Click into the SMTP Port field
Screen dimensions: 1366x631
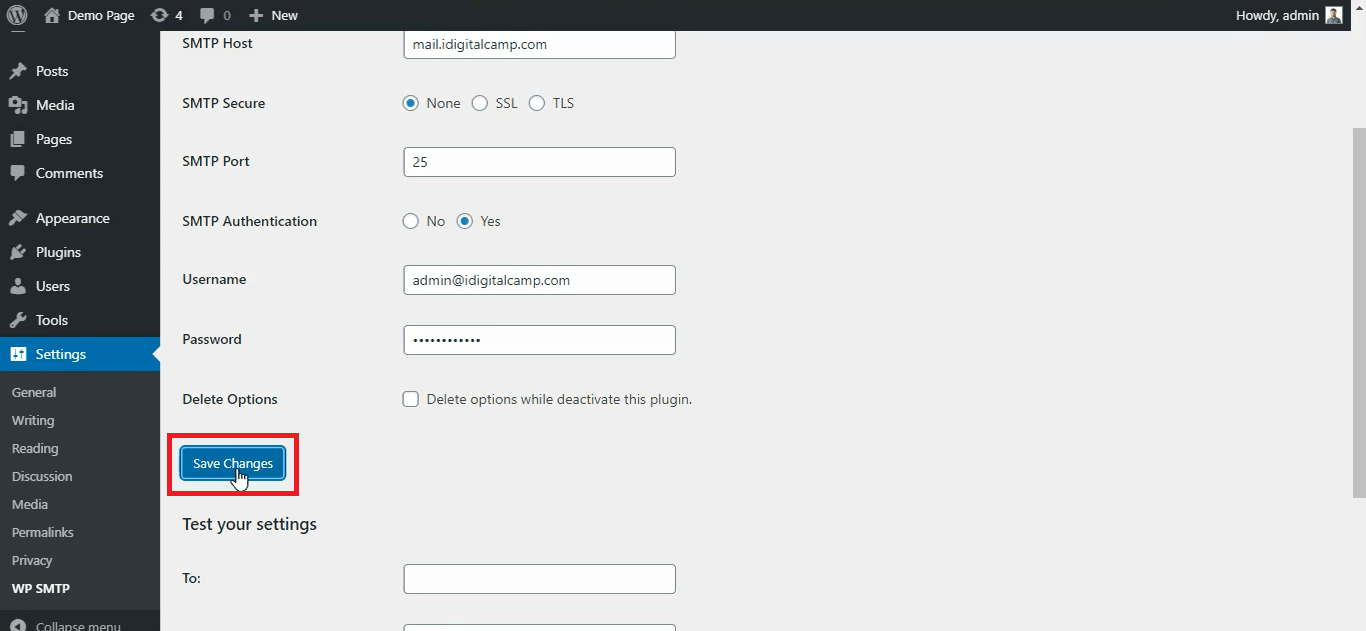tap(539, 162)
